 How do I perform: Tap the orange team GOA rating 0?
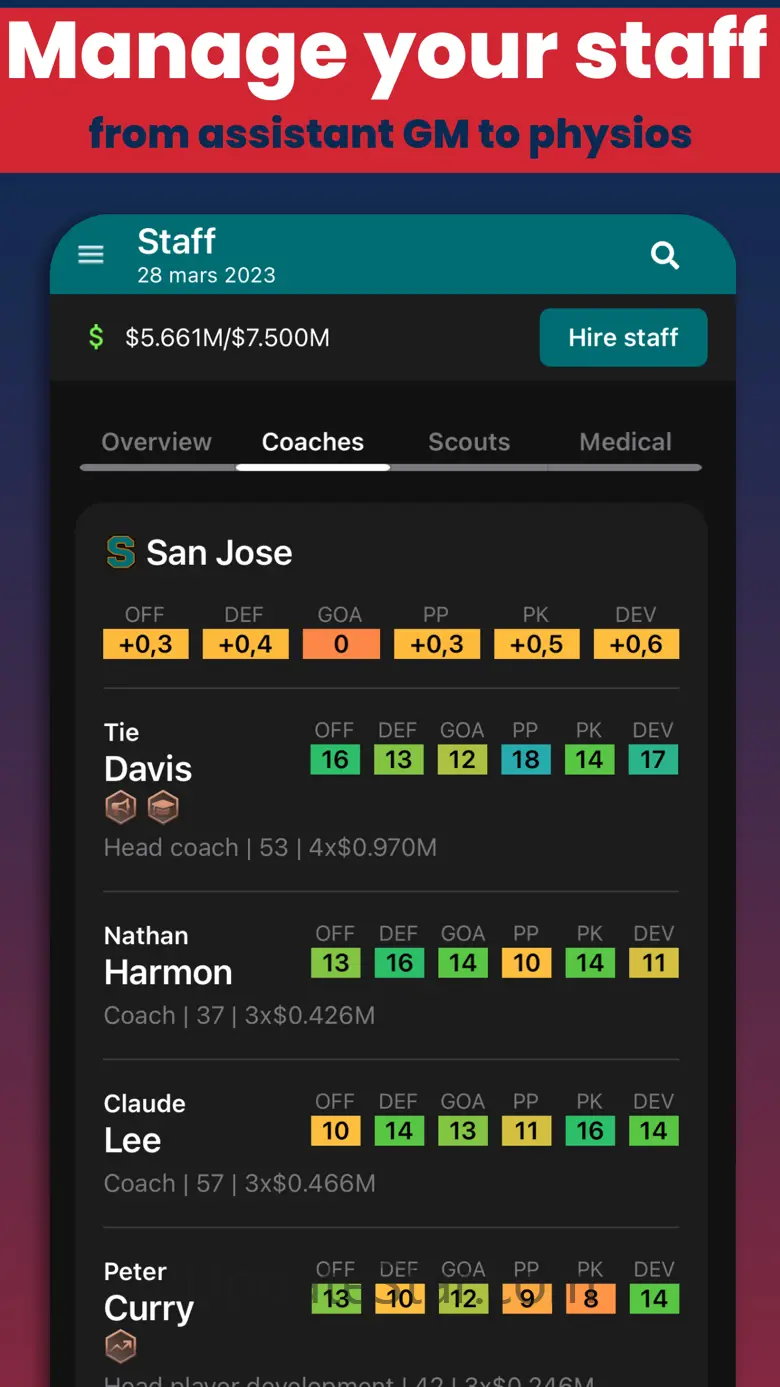341,644
